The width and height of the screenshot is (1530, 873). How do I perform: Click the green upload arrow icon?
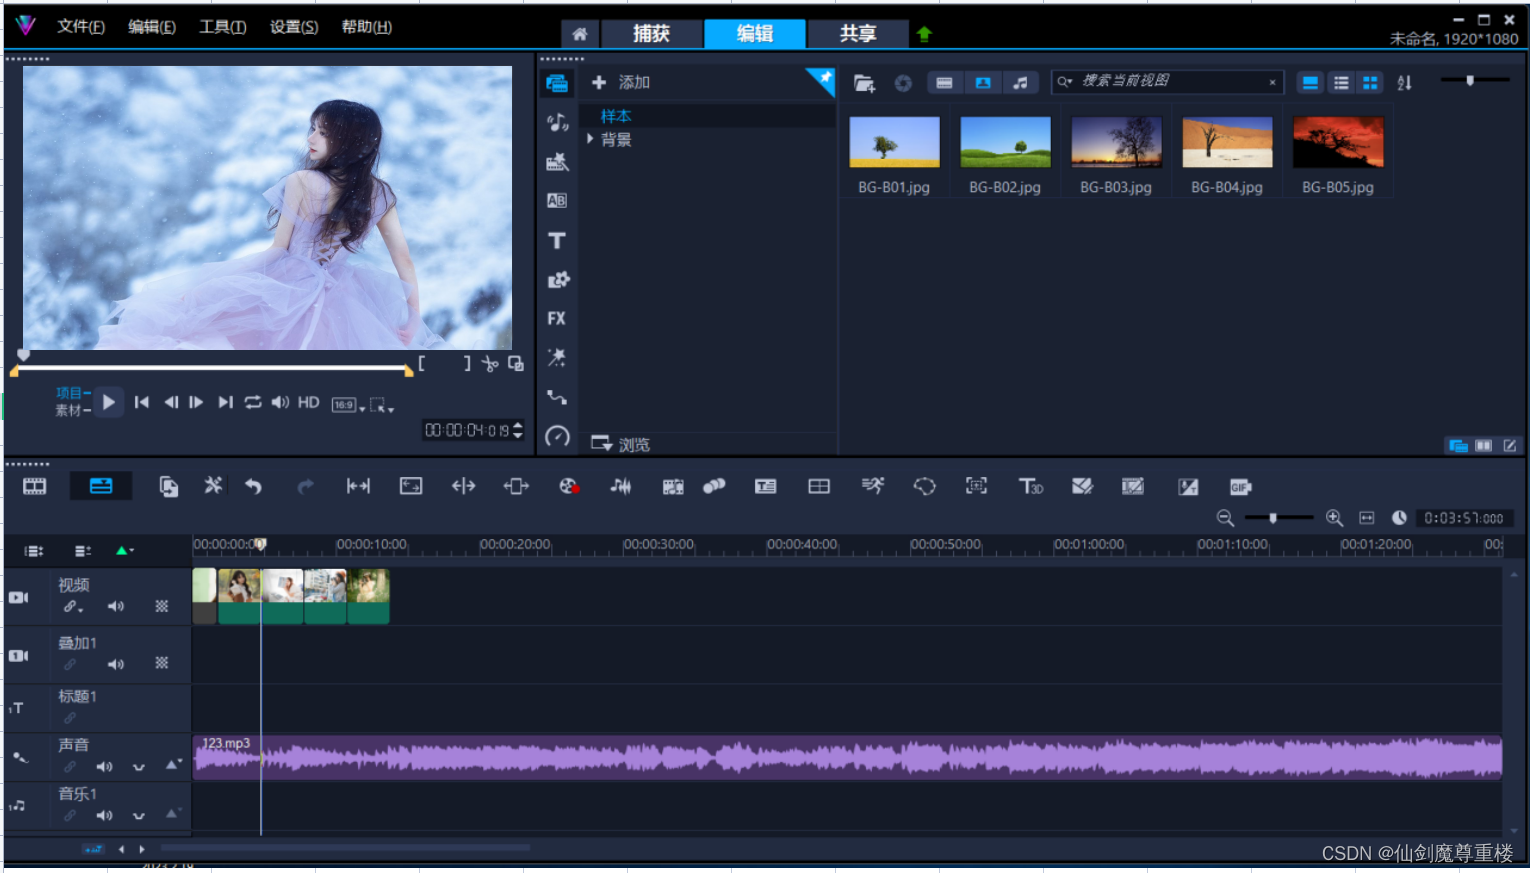click(x=924, y=34)
